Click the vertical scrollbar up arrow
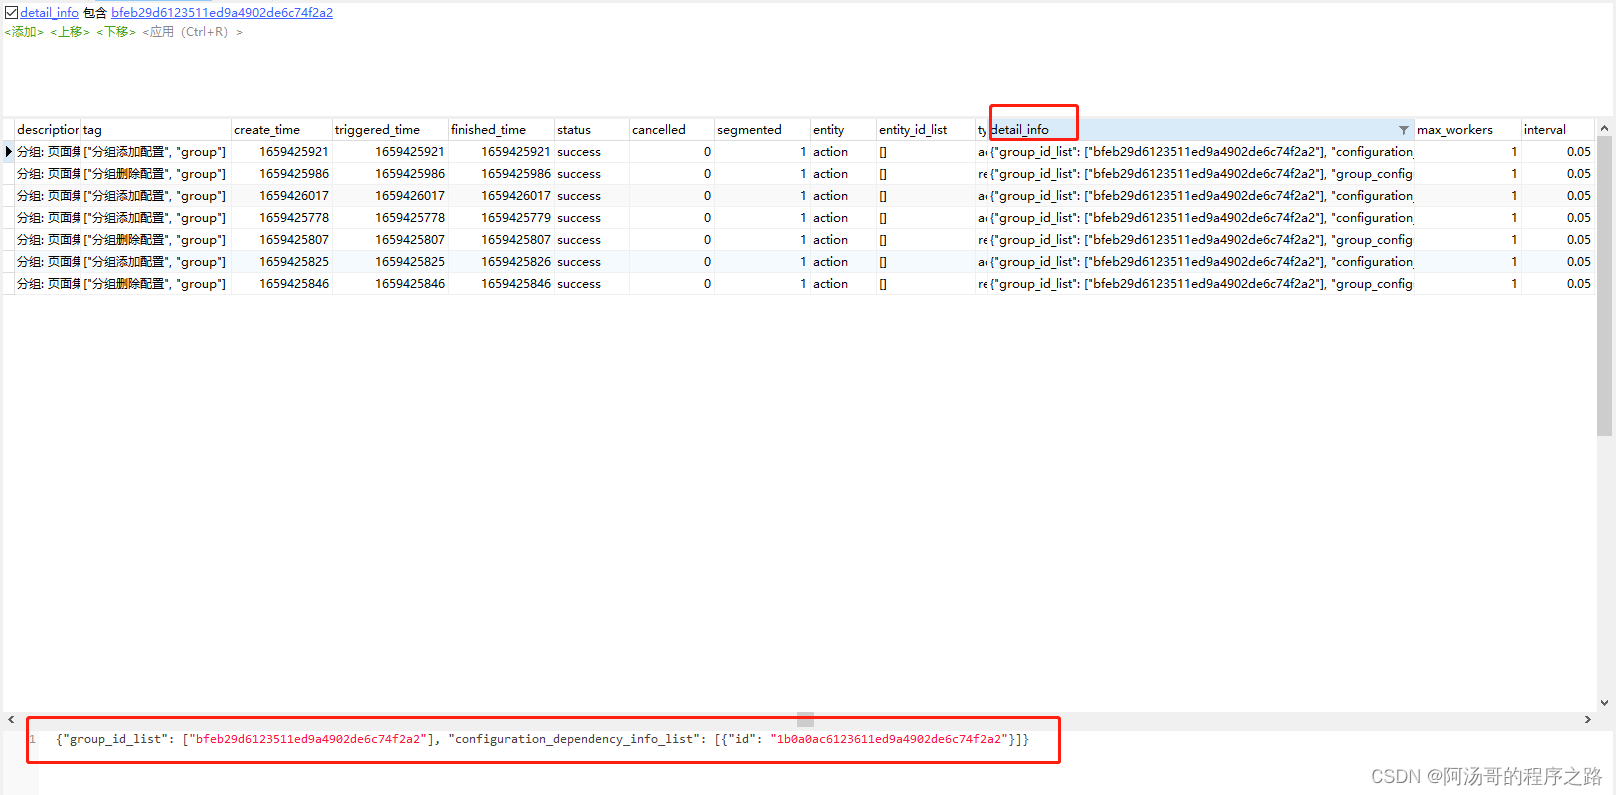Viewport: 1618px width, 795px height. tap(1604, 128)
